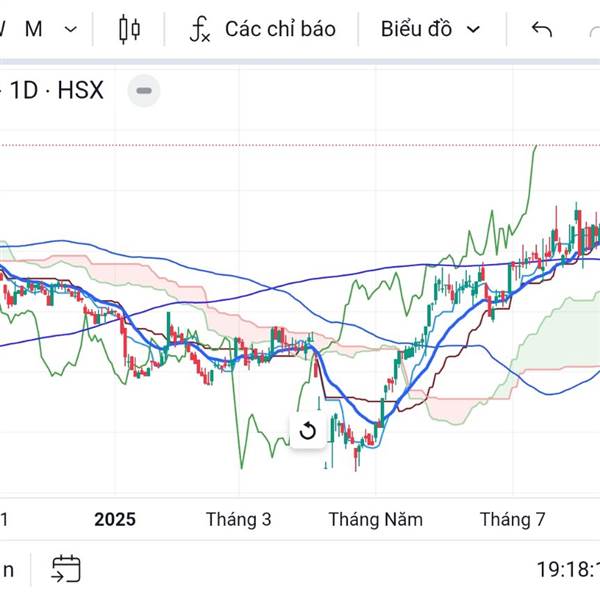Click the Tháng 7 axis label
The image size is (600, 600).
coord(512,520)
